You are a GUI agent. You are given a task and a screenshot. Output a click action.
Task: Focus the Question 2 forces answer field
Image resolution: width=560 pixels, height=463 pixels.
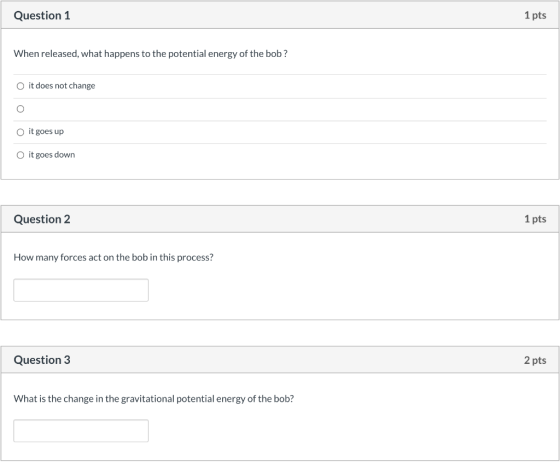81,290
